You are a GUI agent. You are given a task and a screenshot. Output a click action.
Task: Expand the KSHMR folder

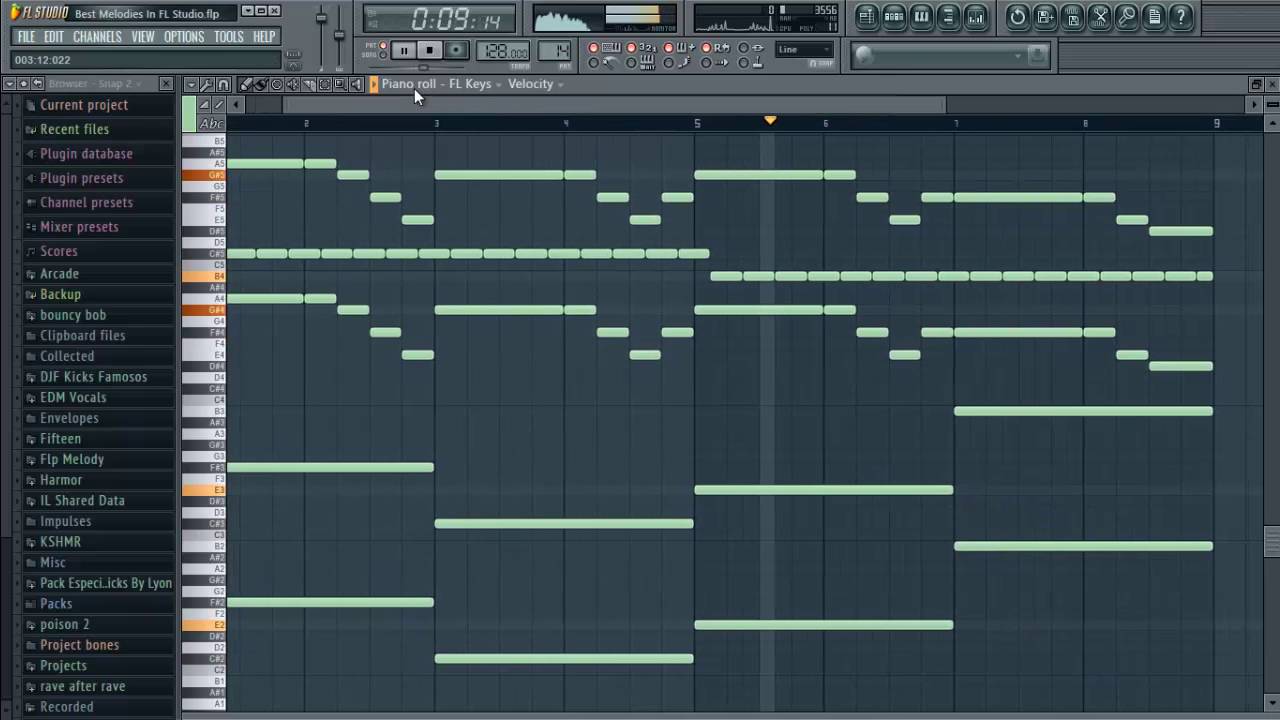pyautogui.click(x=60, y=542)
